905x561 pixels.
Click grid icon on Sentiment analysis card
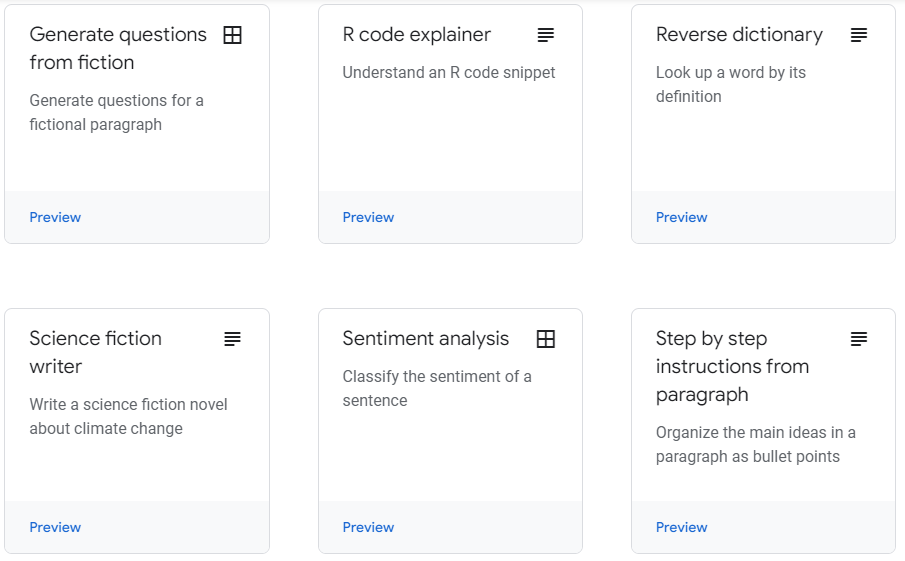pyautogui.click(x=545, y=339)
